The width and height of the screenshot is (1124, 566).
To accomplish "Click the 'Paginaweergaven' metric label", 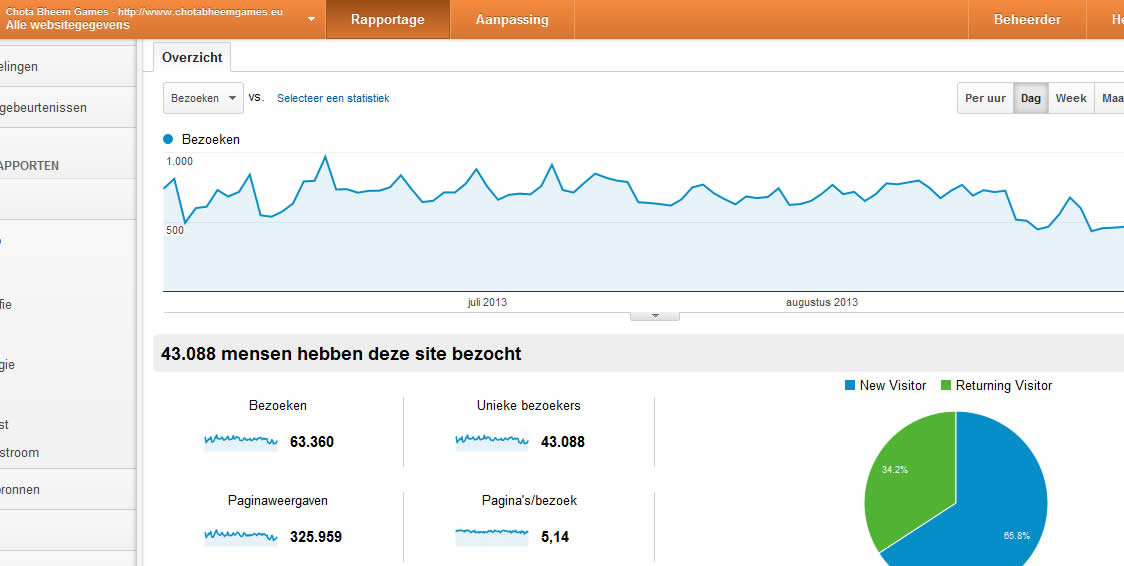I will [277, 501].
